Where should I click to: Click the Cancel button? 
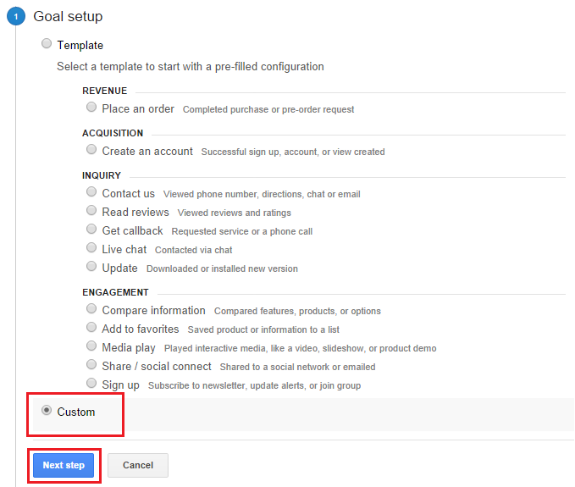138,465
